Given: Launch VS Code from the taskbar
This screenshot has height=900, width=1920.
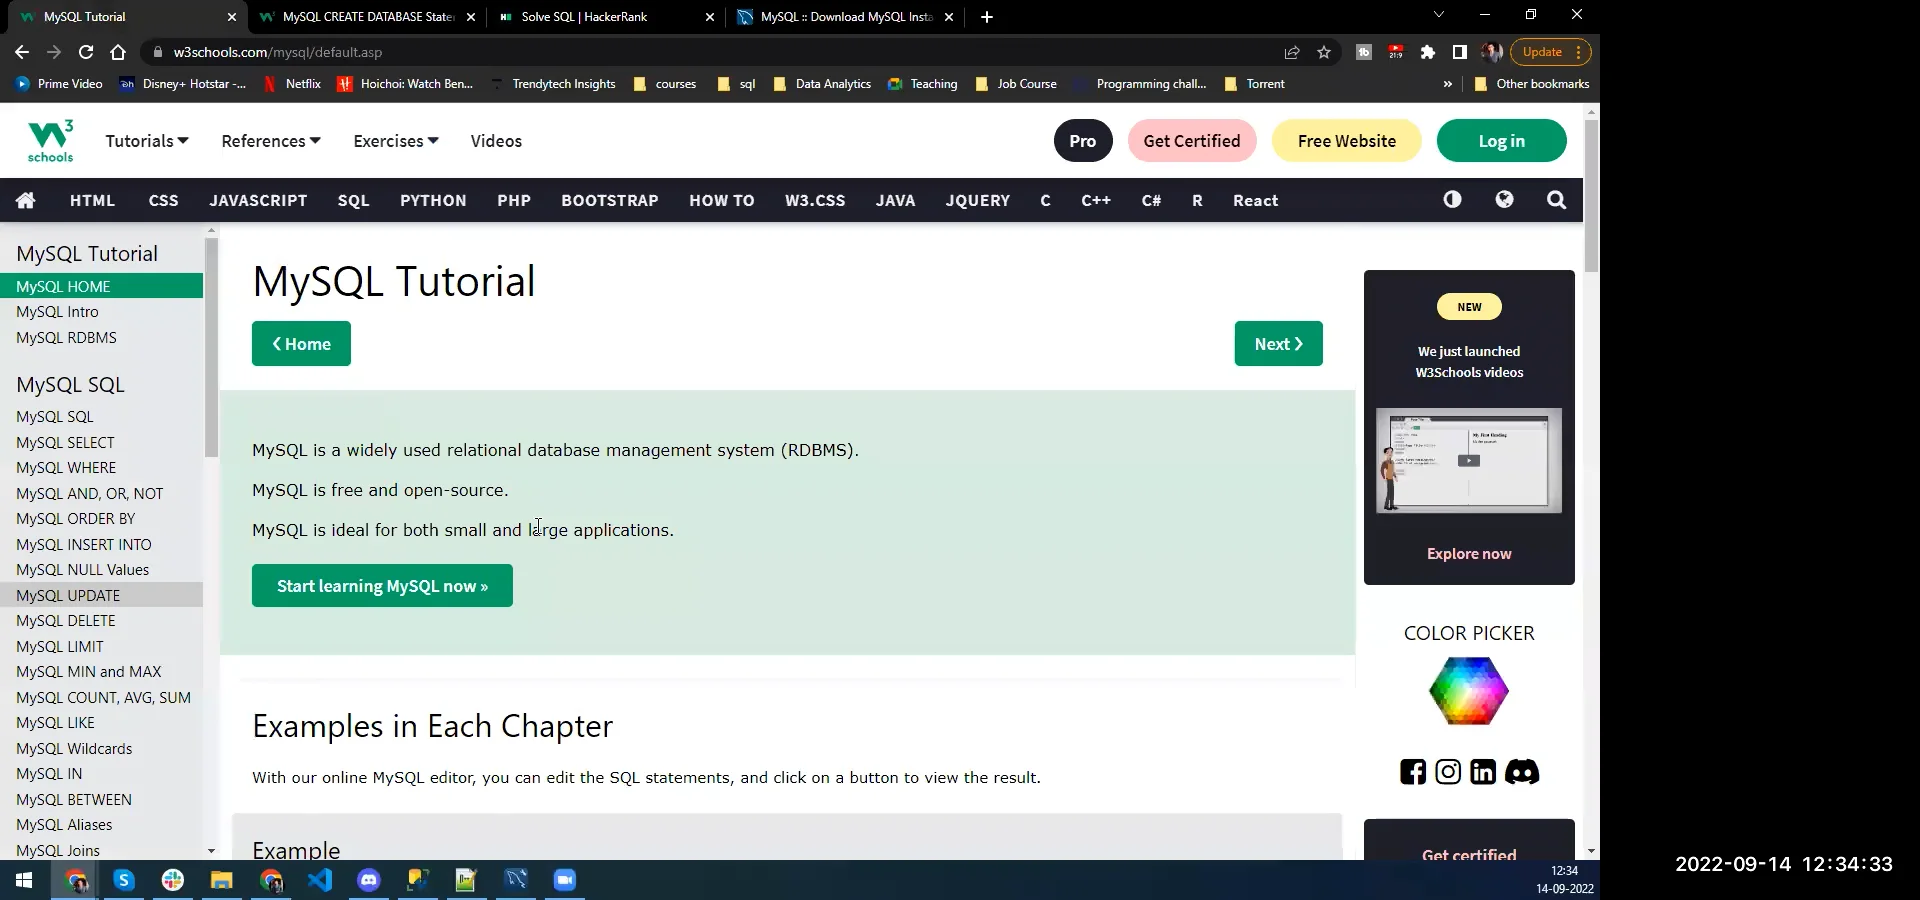Looking at the screenshot, I should coord(319,881).
